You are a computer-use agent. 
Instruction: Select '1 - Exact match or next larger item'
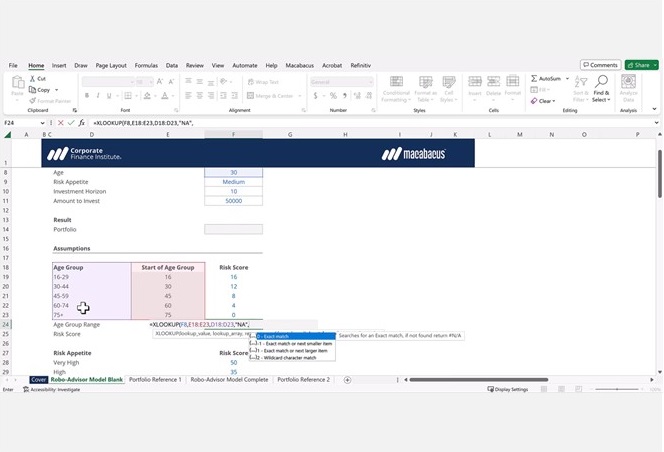pos(292,351)
